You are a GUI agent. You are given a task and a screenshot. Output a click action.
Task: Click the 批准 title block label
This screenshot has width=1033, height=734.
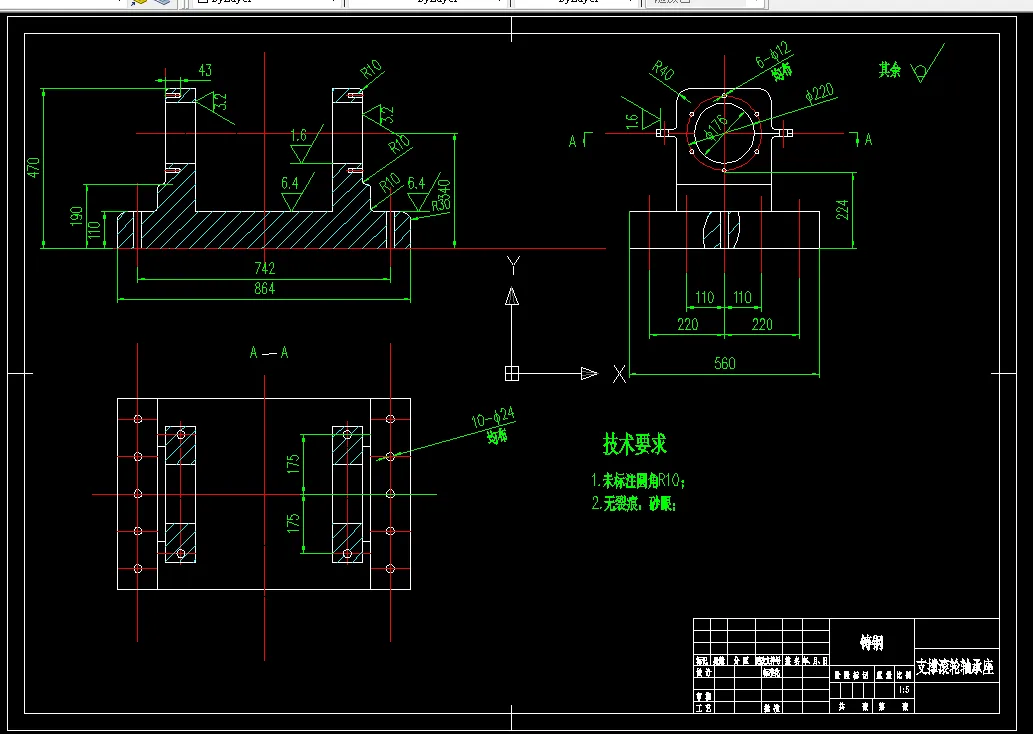pyautogui.click(x=772, y=708)
